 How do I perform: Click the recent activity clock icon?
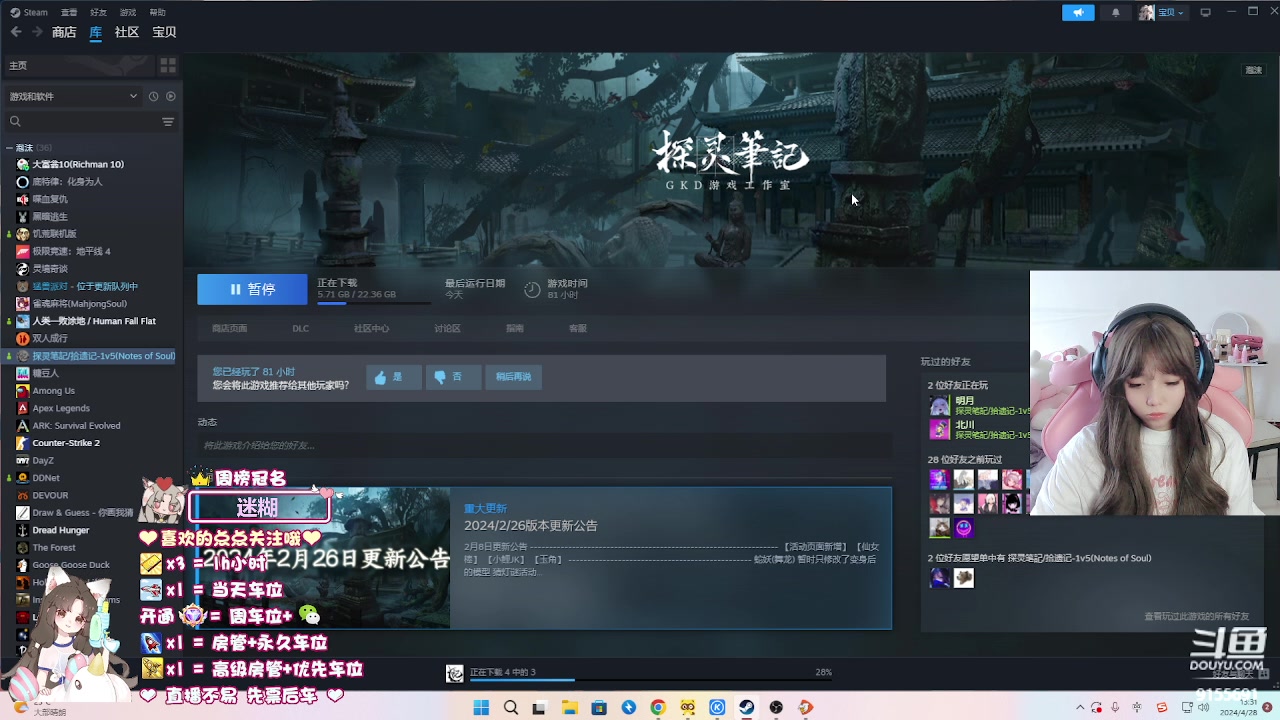point(153,96)
